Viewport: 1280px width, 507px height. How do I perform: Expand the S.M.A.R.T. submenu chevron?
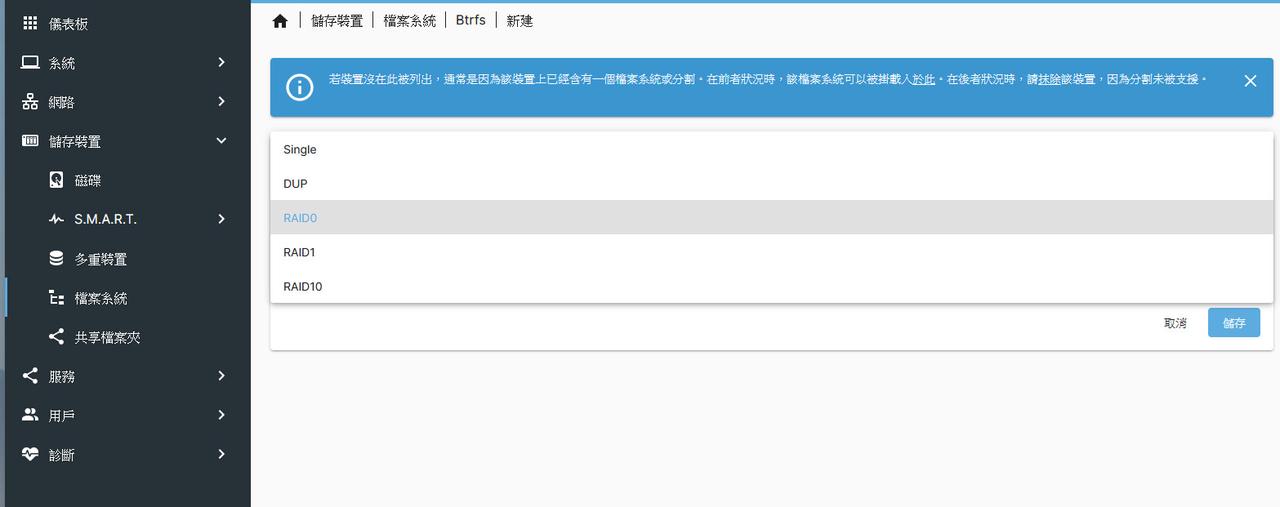click(x=221, y=219)
